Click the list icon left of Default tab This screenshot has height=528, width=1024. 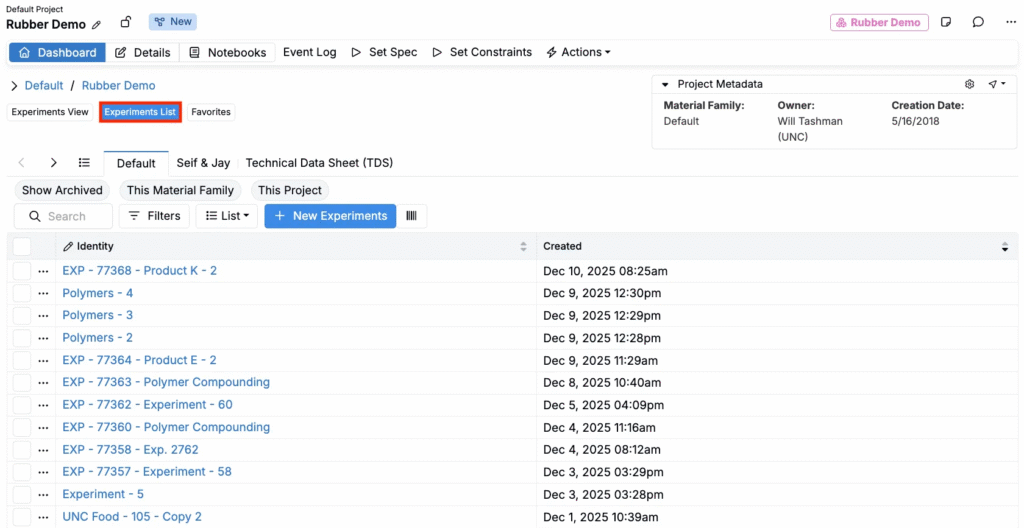pyautogui.click(x=84, y=163)
